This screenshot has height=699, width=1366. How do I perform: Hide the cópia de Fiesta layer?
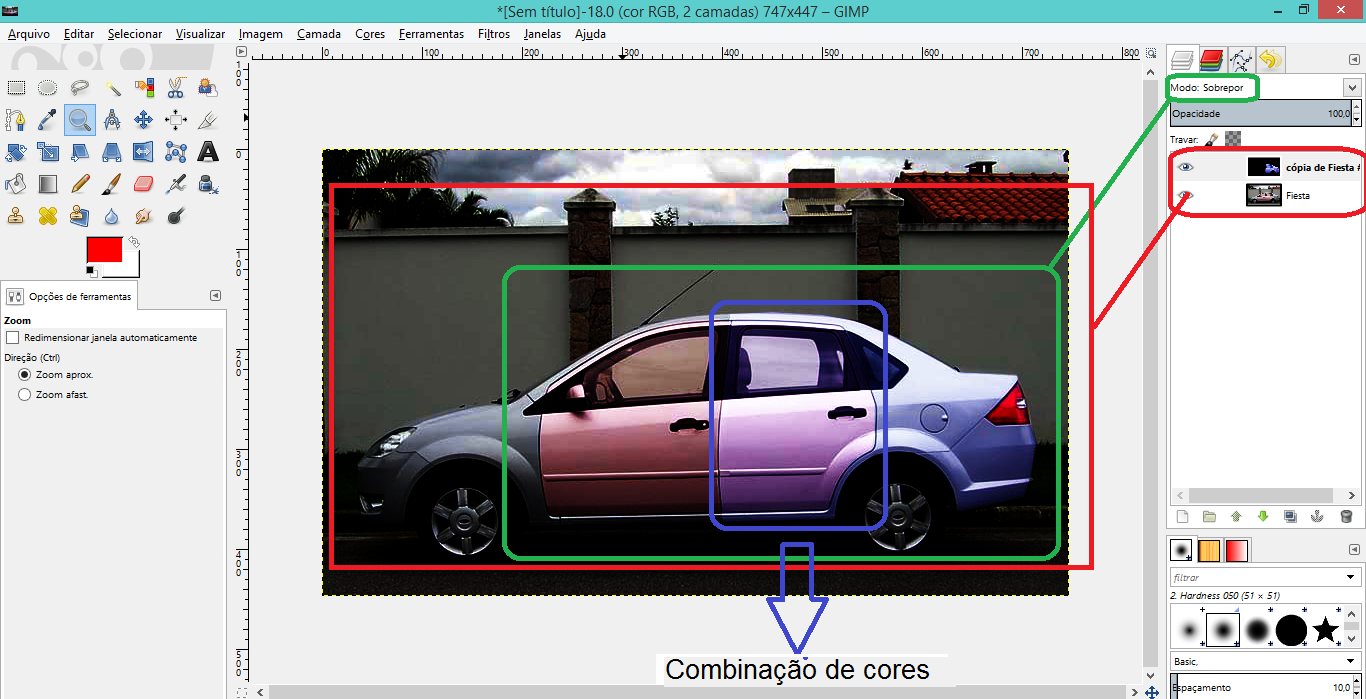[1186, 168]
